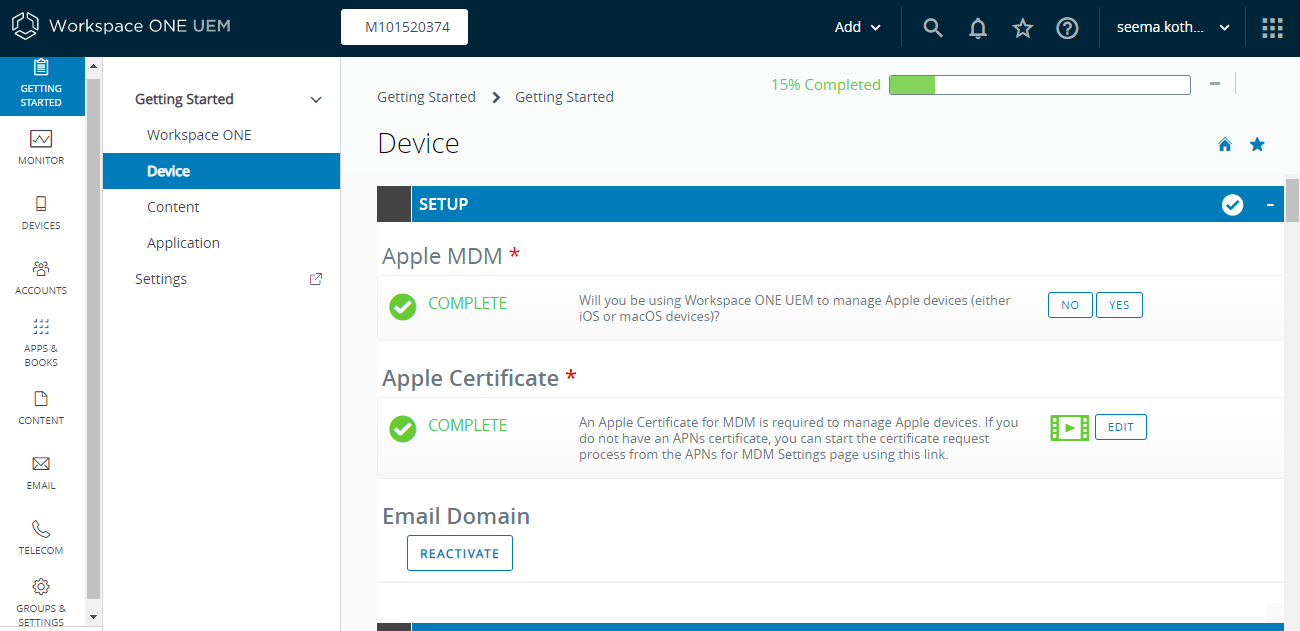Click the M101520374 organization group button
This screenshot has height=631, width=1300.
click(405, 27)
